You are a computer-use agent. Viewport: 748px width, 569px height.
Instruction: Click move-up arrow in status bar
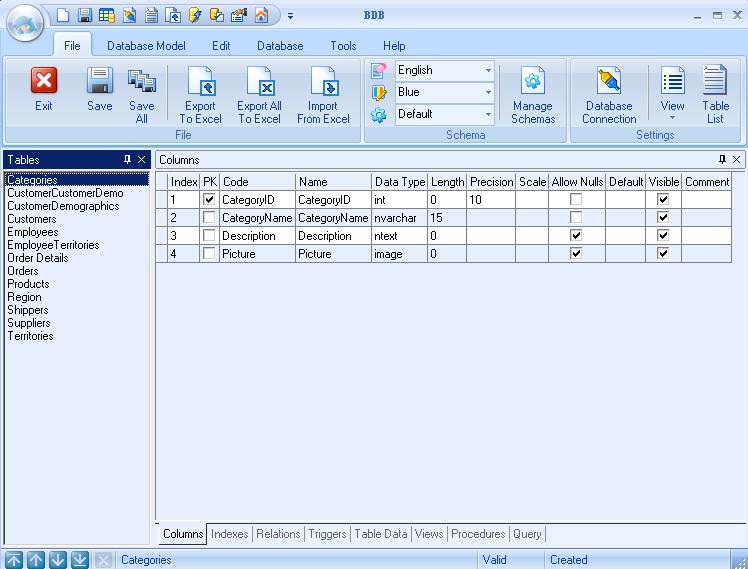point(36,560)
